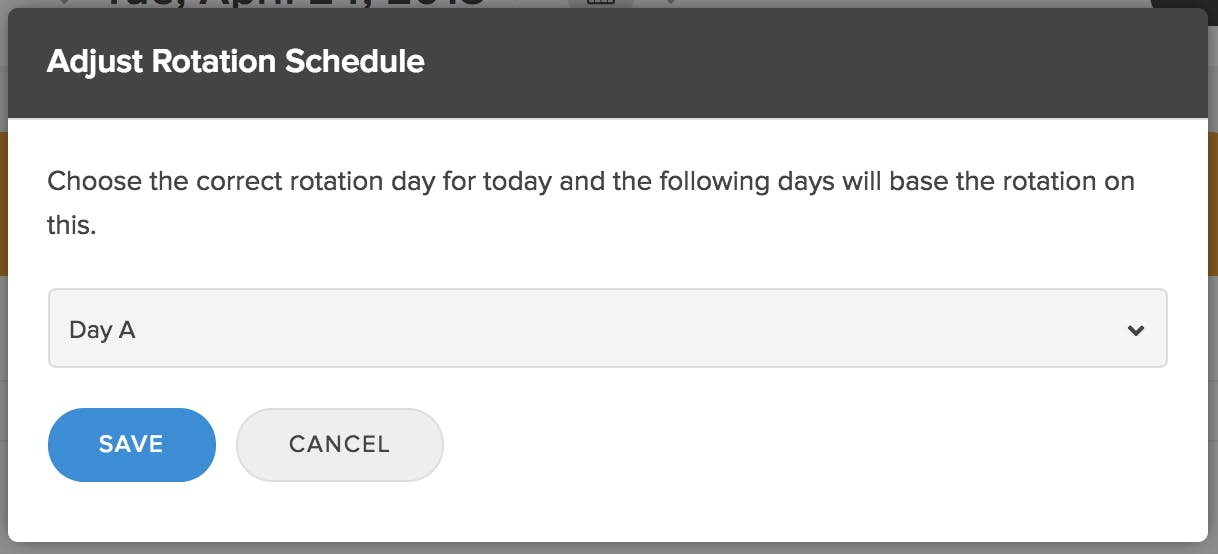Click the word "this." in the description
Screen dimensions: 1218x554
71,226
